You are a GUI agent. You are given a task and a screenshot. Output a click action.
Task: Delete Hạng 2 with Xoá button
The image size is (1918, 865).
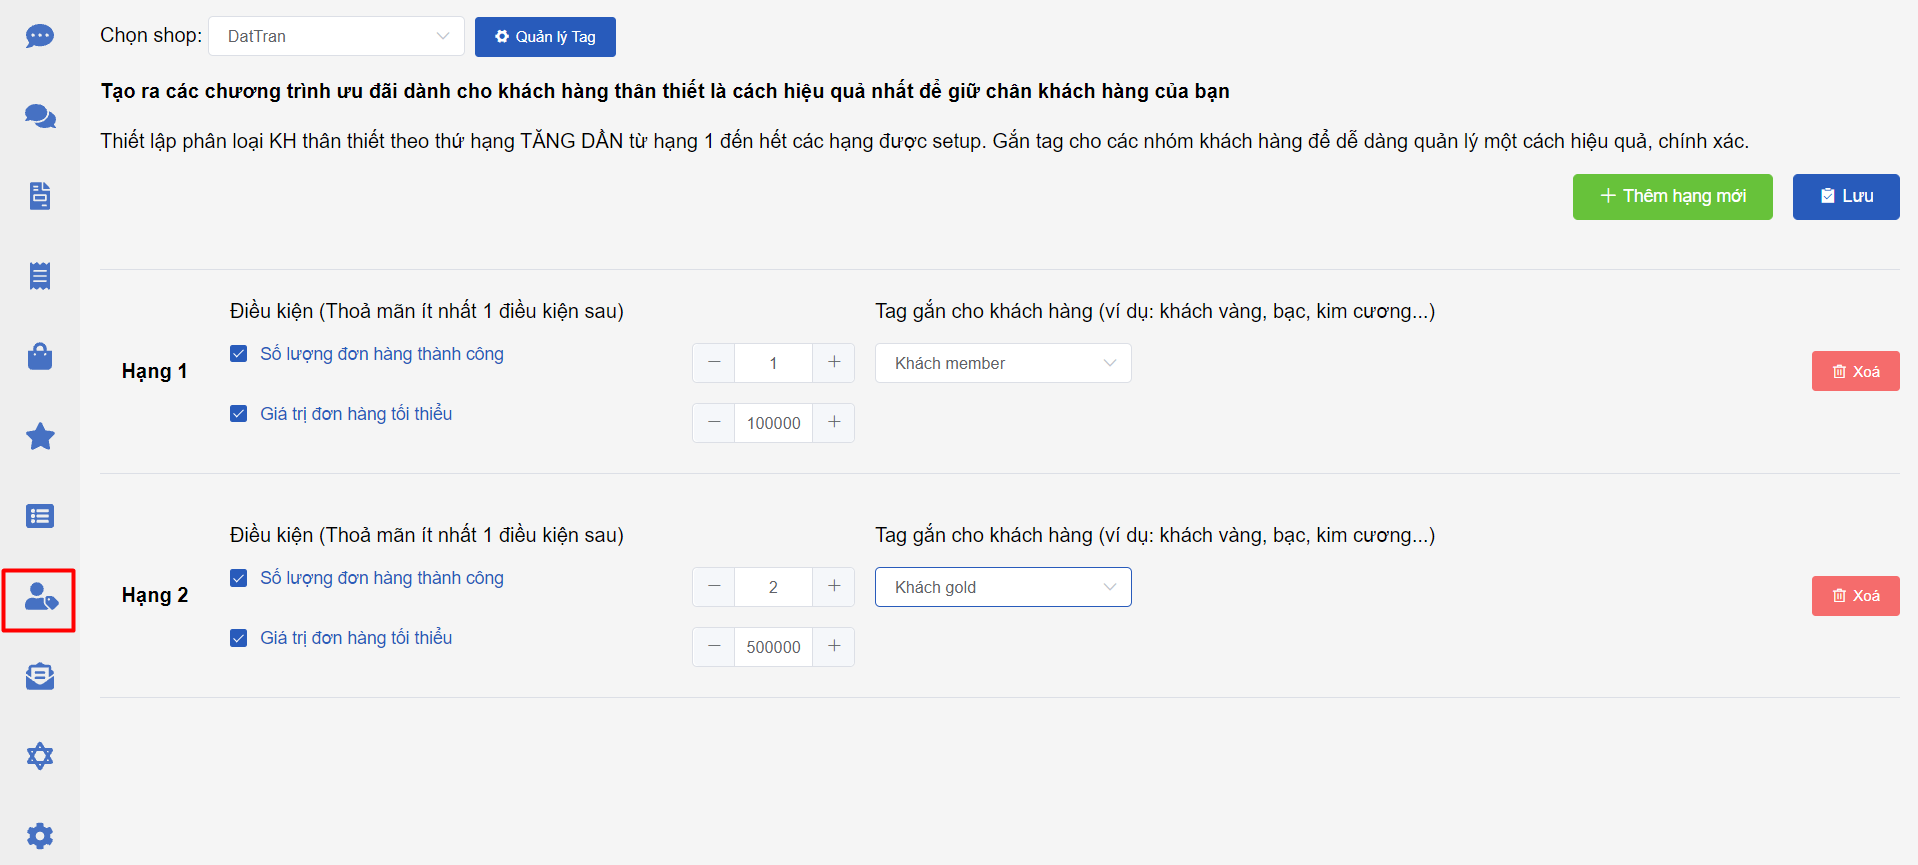tap(1855, 596)
